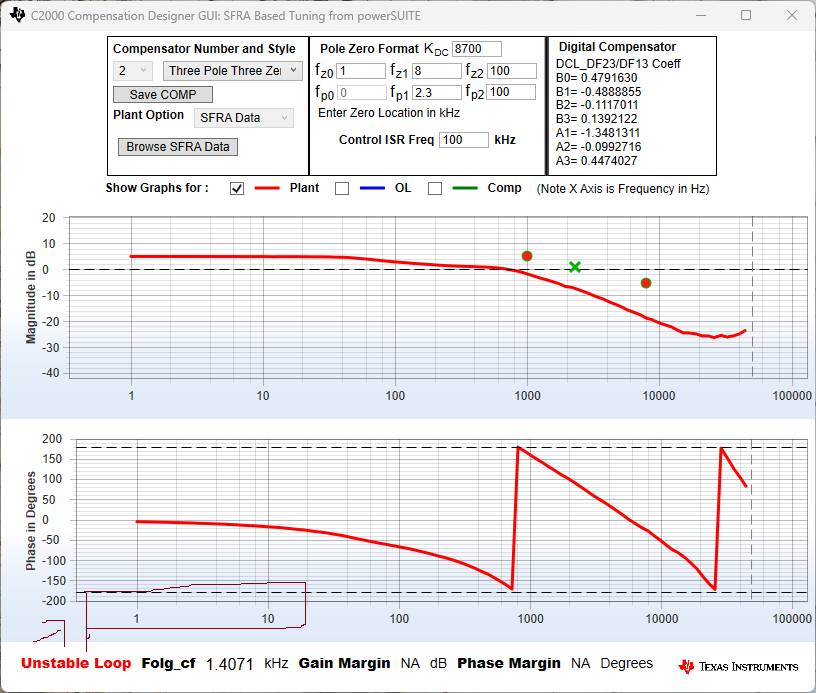Click the A3= 0.4474027 coefficient text
This screenshot has height=693, width=816.
click(x=596, y=161)
